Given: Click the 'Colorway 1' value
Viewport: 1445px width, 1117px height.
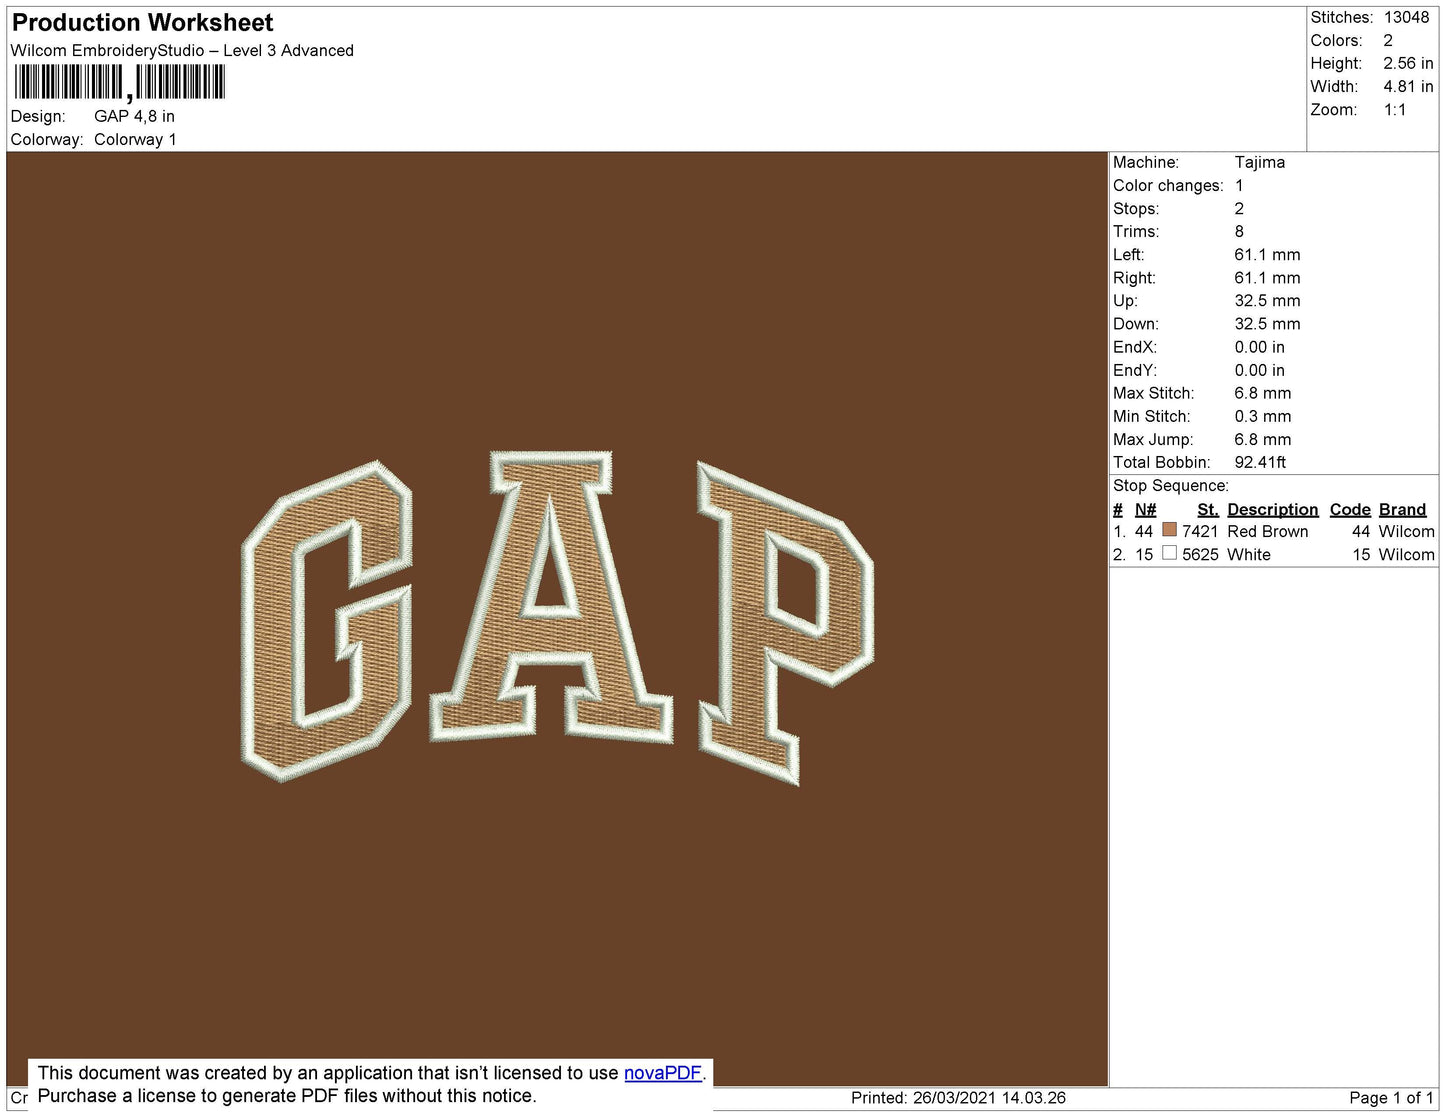Looking at the screenshot, I should click(135, 140).
